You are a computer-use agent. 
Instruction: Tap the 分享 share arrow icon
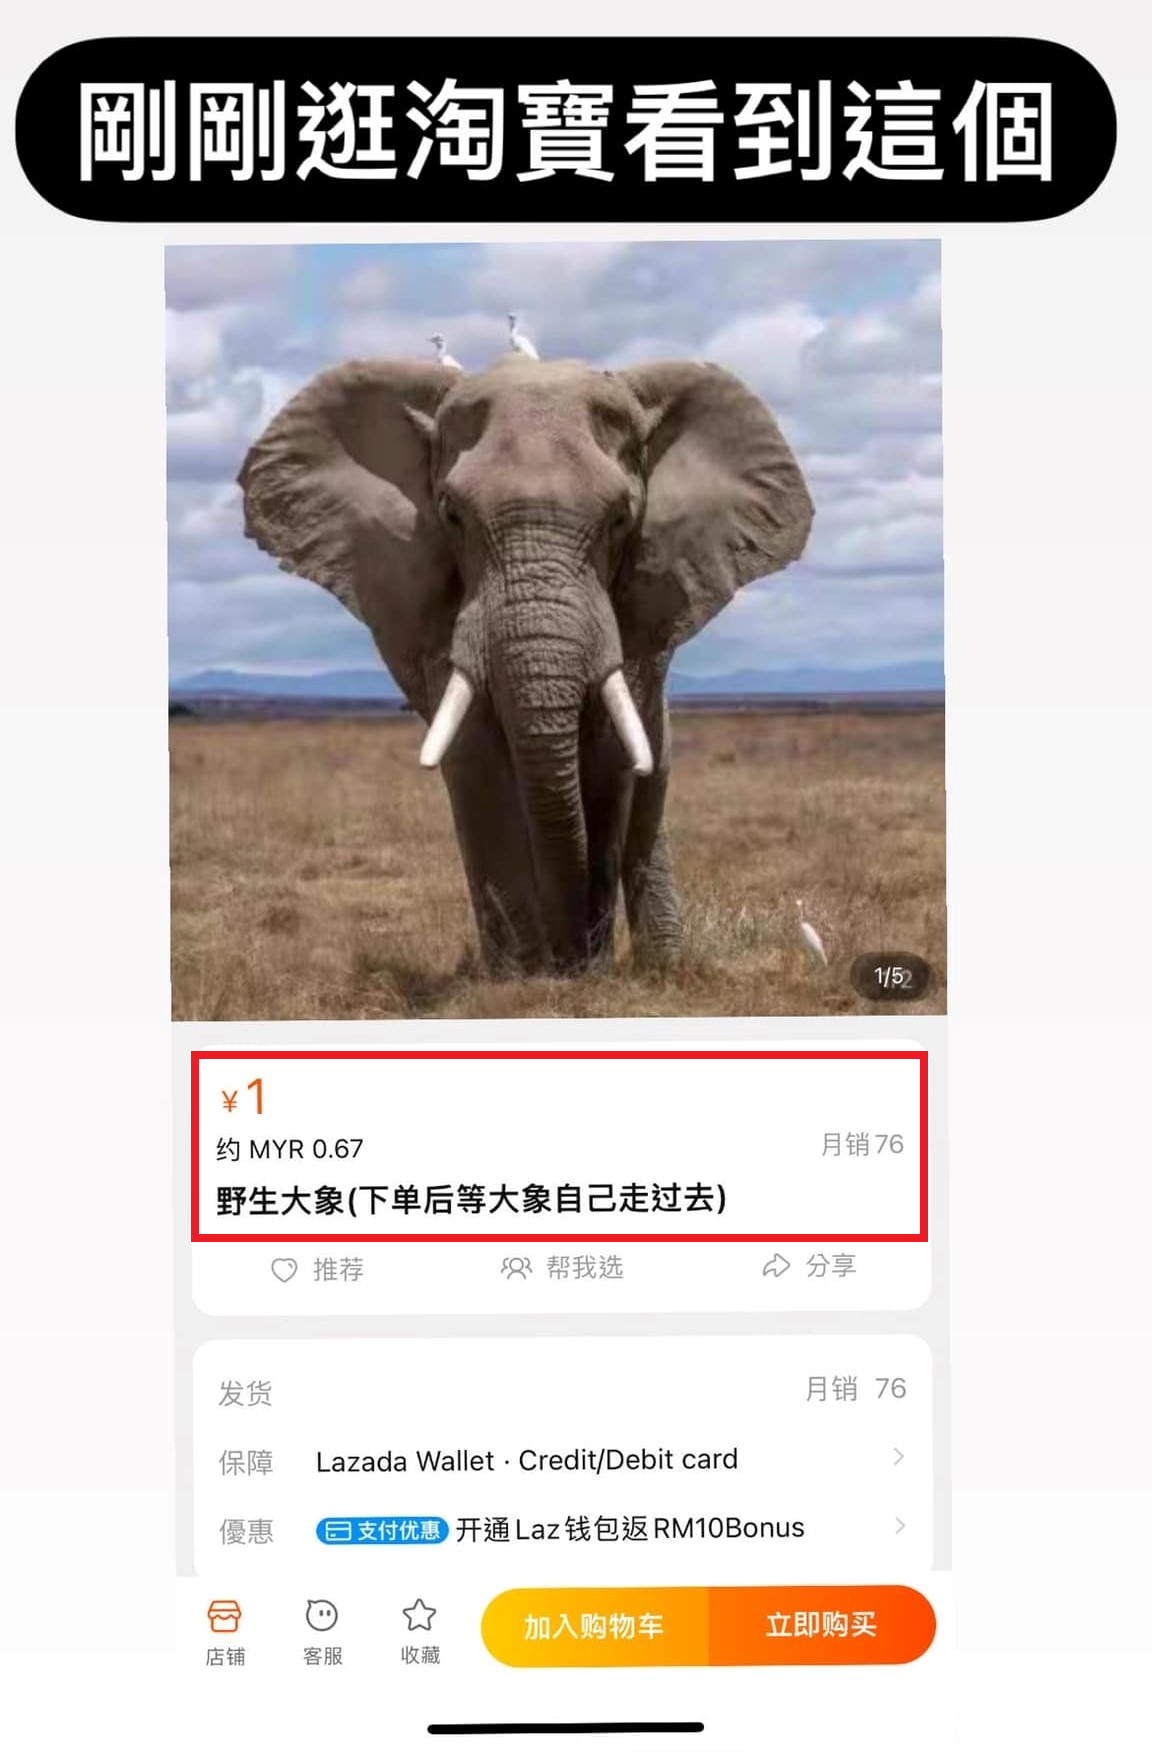pyautogui.click(x=776, y=1266)
